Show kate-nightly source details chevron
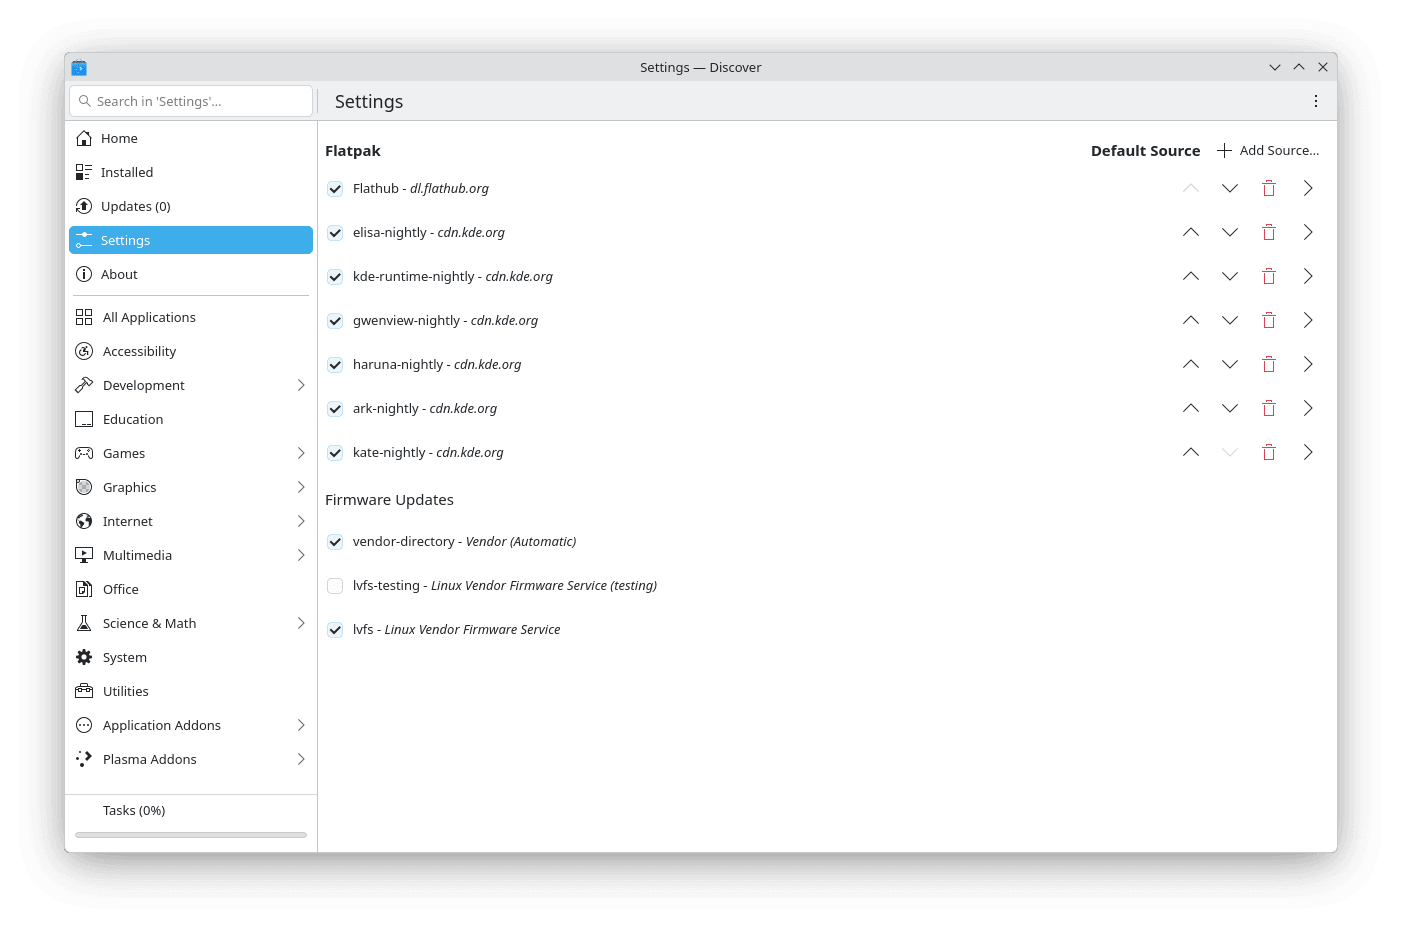 [1308, 452]
